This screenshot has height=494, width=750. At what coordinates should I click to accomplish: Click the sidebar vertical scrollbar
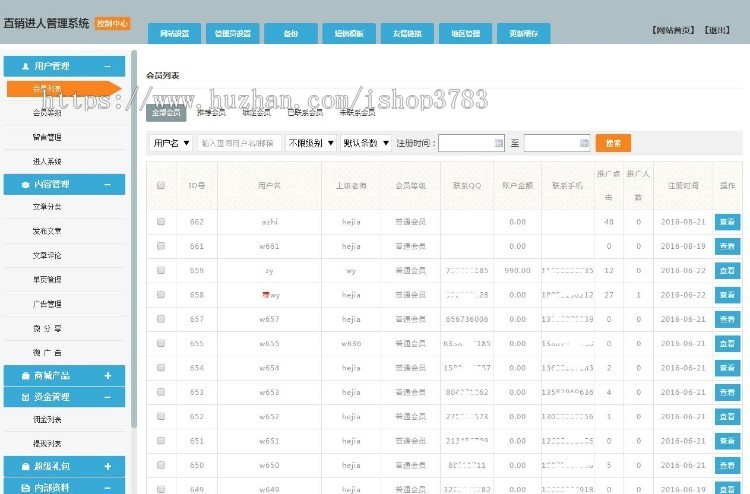134,239
